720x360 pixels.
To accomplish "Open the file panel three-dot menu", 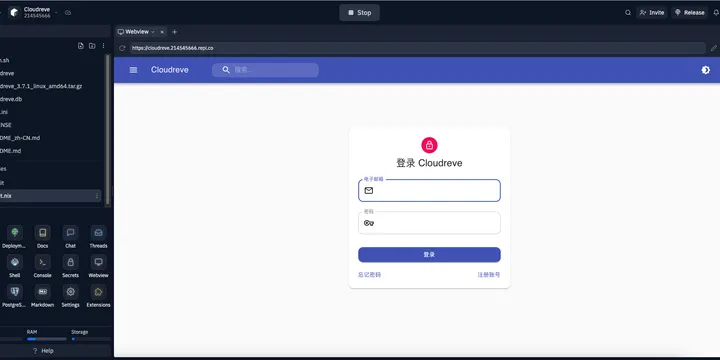I will [103, 46].
